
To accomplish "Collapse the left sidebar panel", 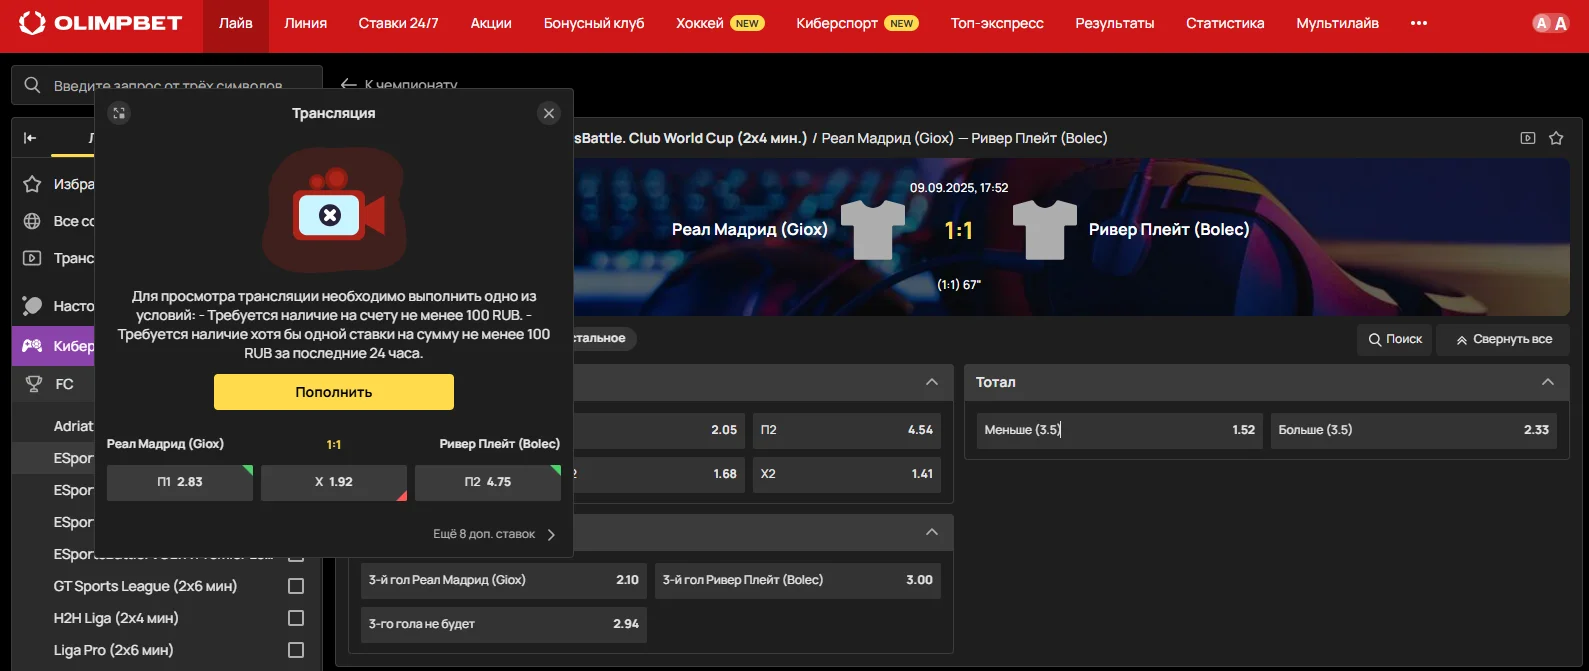I will (30, 138).
